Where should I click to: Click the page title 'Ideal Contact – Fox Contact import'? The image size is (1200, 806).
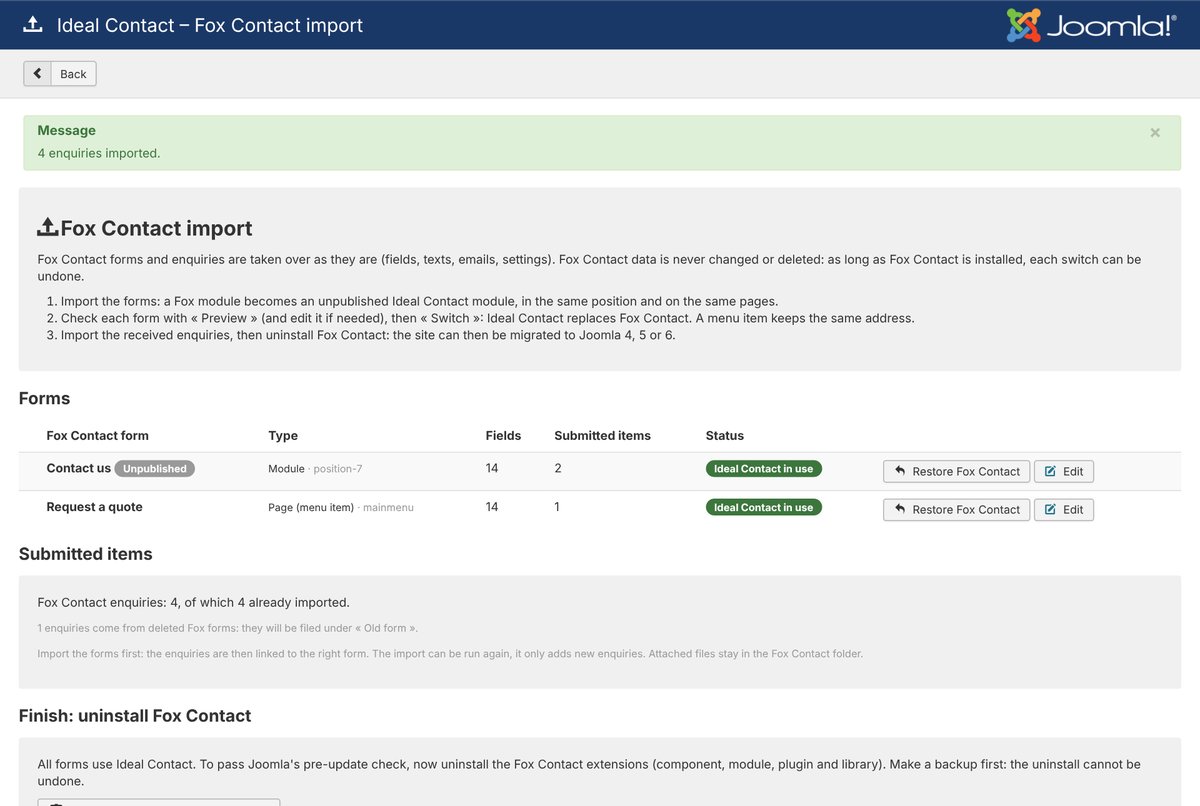coord(210,25)
